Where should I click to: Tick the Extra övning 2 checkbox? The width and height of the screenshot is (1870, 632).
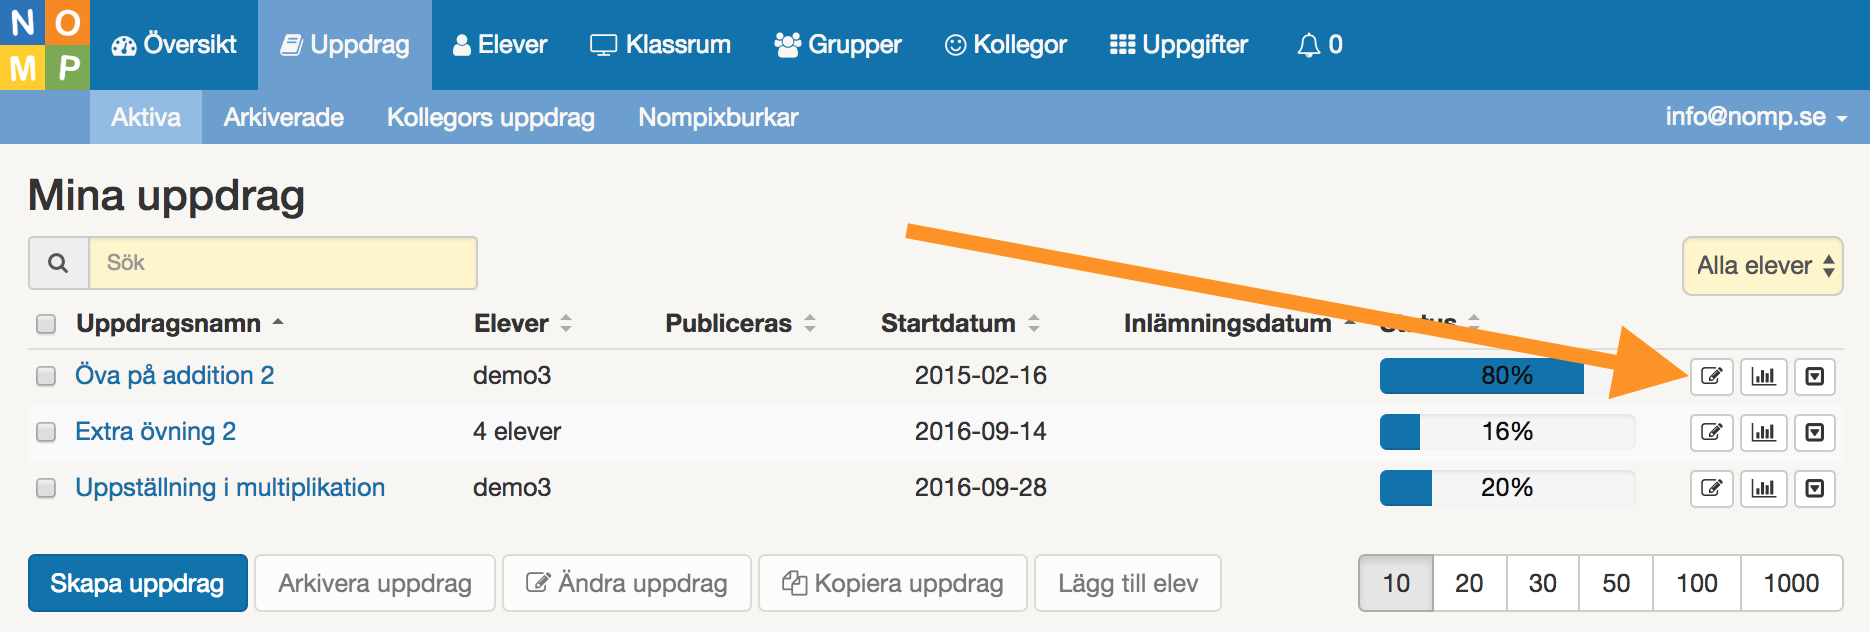46,432
